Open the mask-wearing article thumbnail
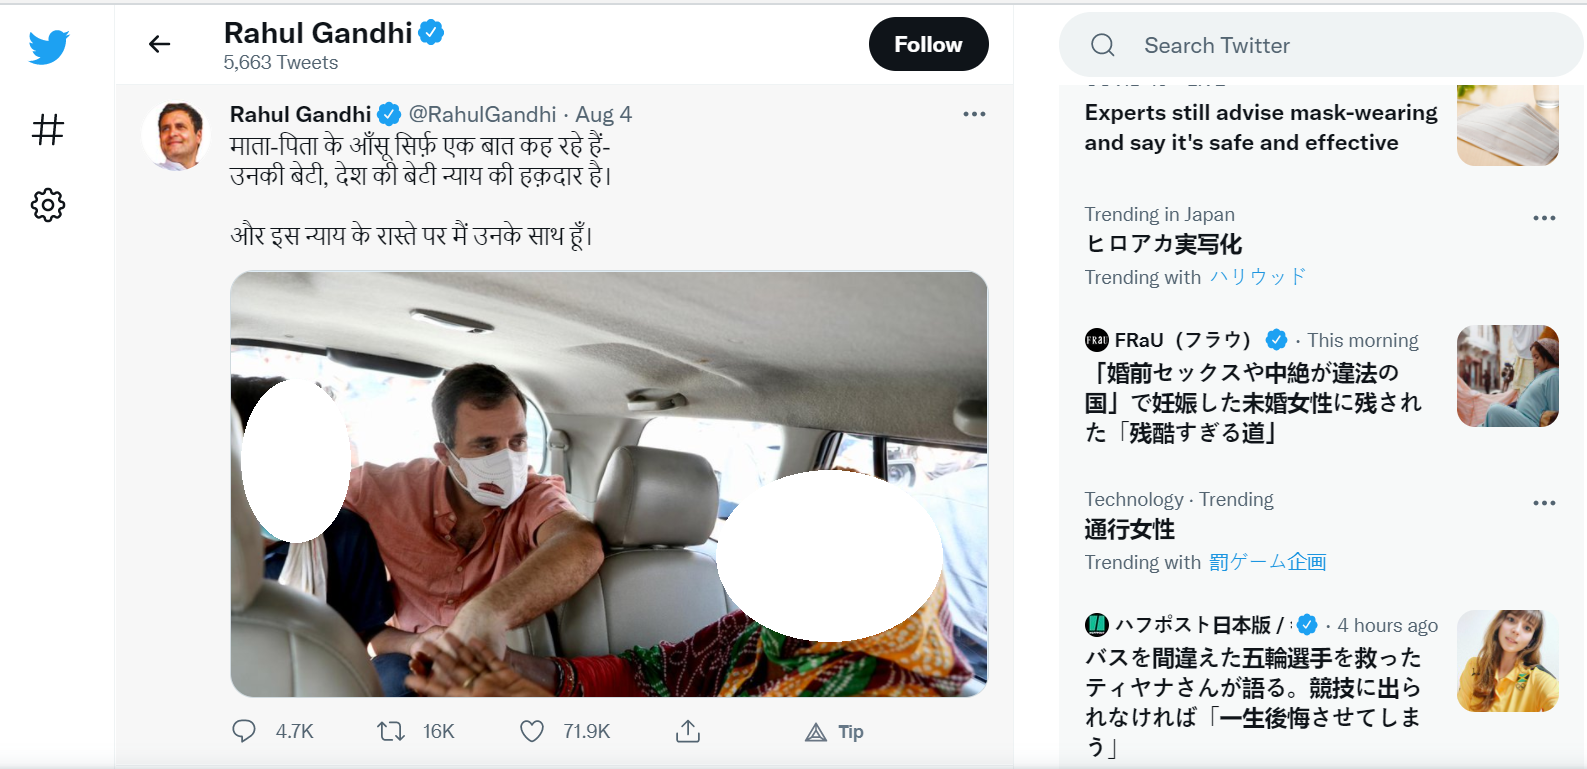Screen dimensions: 1587x769 pos(1507,126)
